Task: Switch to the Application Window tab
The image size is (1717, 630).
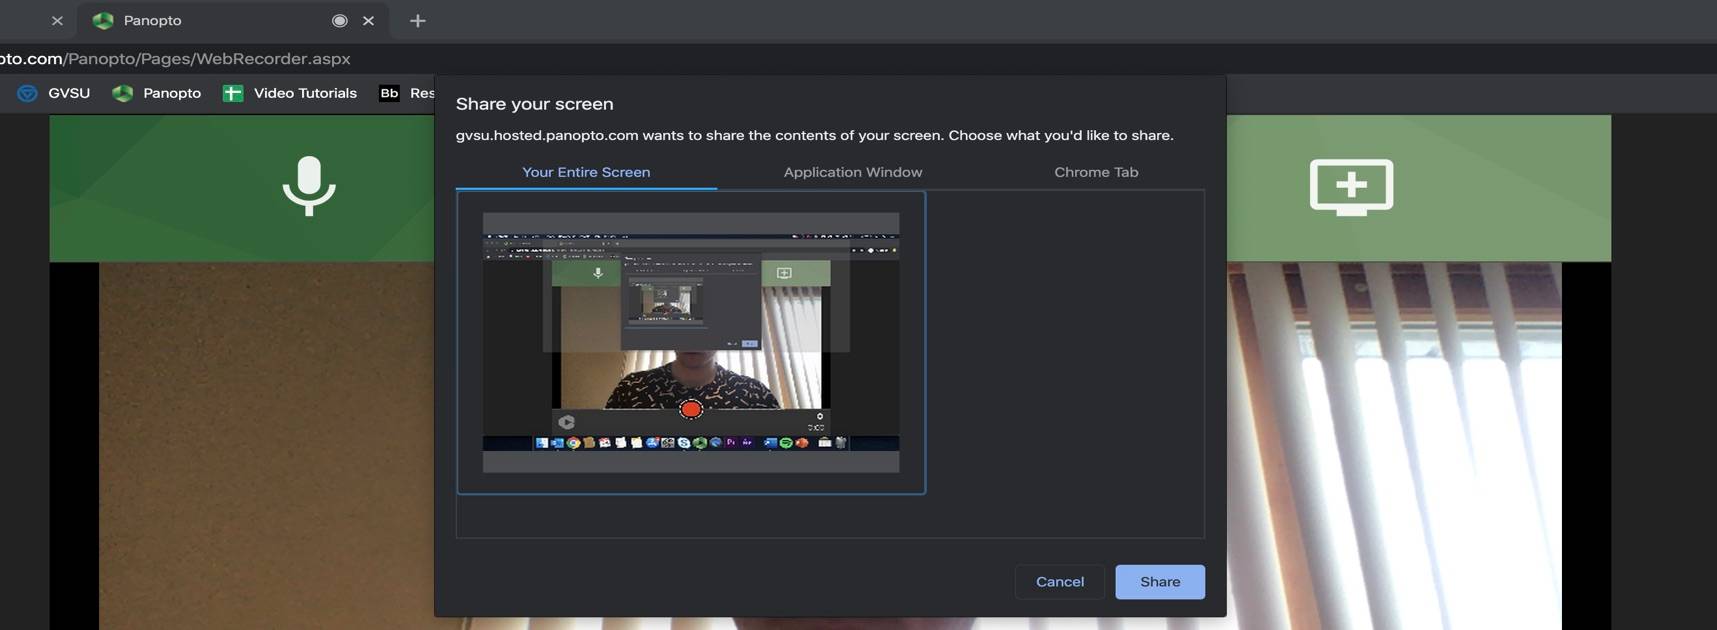Action: 852,172
